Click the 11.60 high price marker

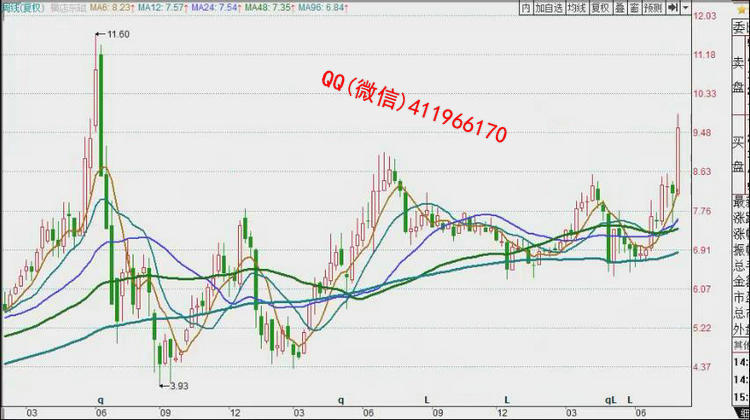pyautogui.click(x=120, y=35)
